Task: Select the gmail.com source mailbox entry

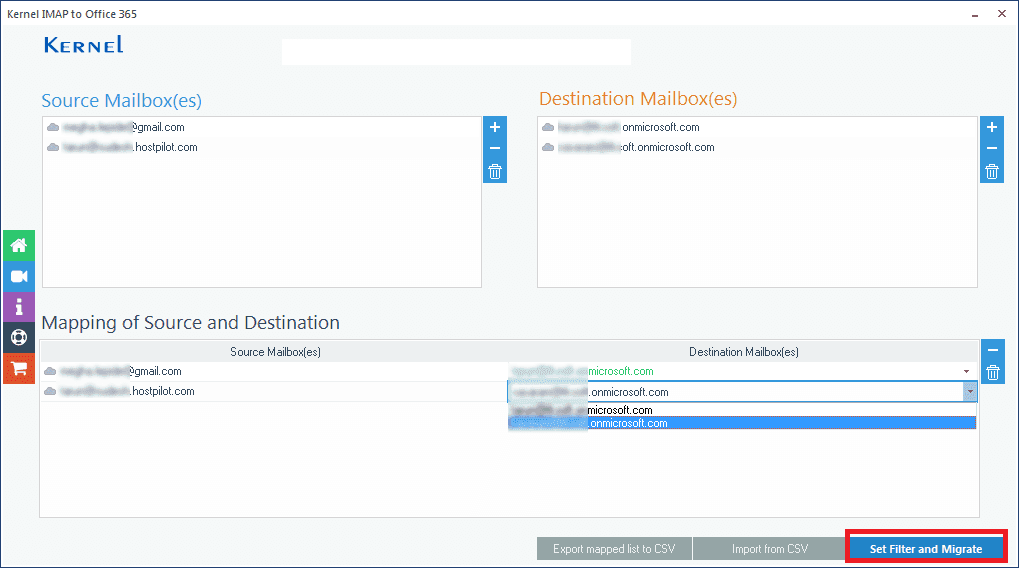Action: (116, 127)
